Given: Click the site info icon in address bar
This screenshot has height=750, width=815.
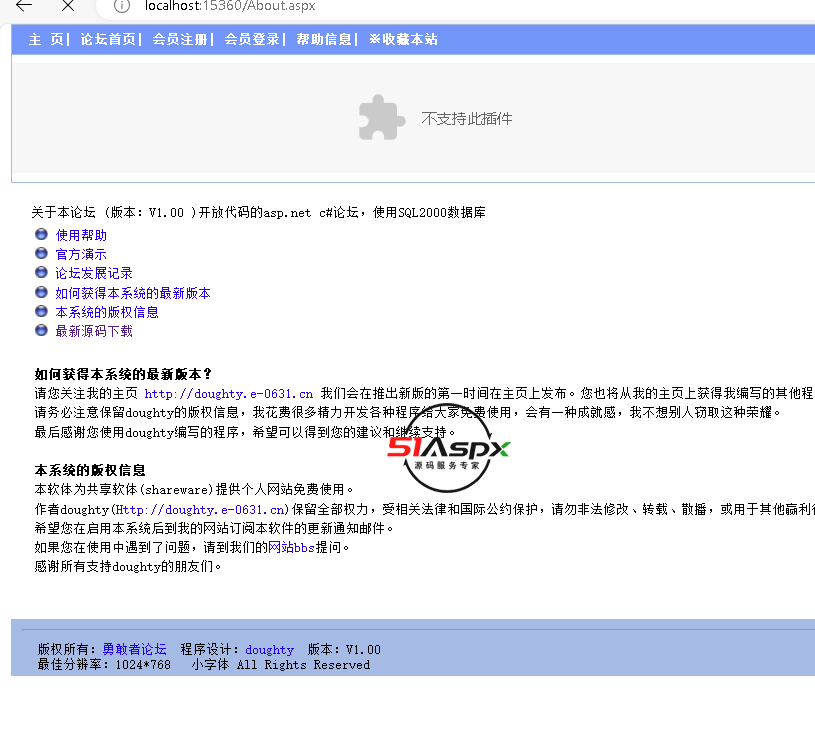Looking at the screenshot, I should 122,6.
